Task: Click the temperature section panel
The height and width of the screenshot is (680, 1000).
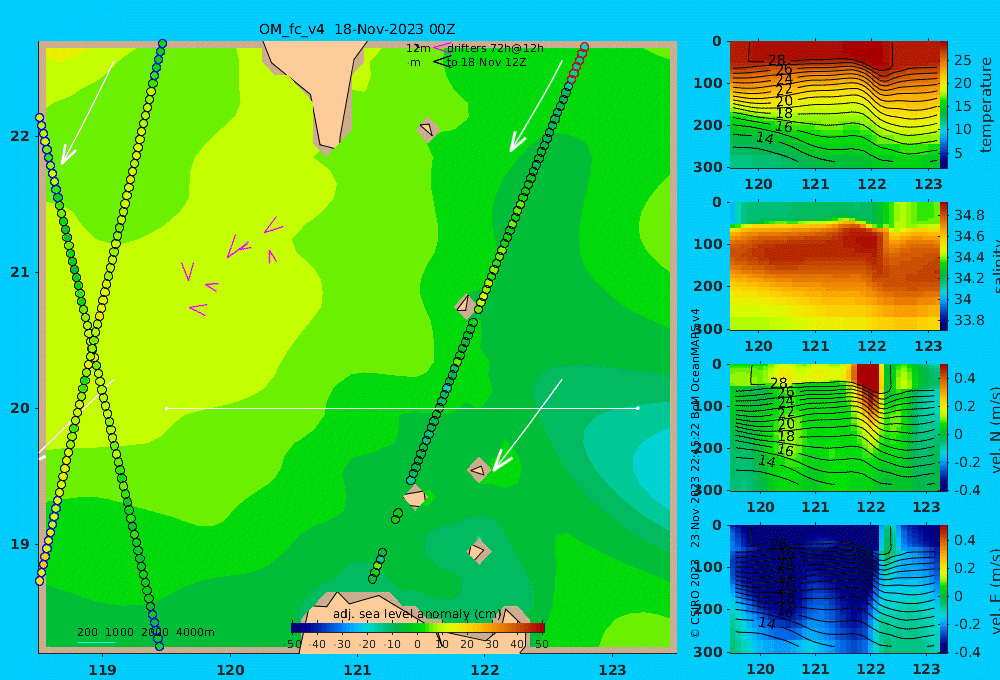Action: (834, 105)
